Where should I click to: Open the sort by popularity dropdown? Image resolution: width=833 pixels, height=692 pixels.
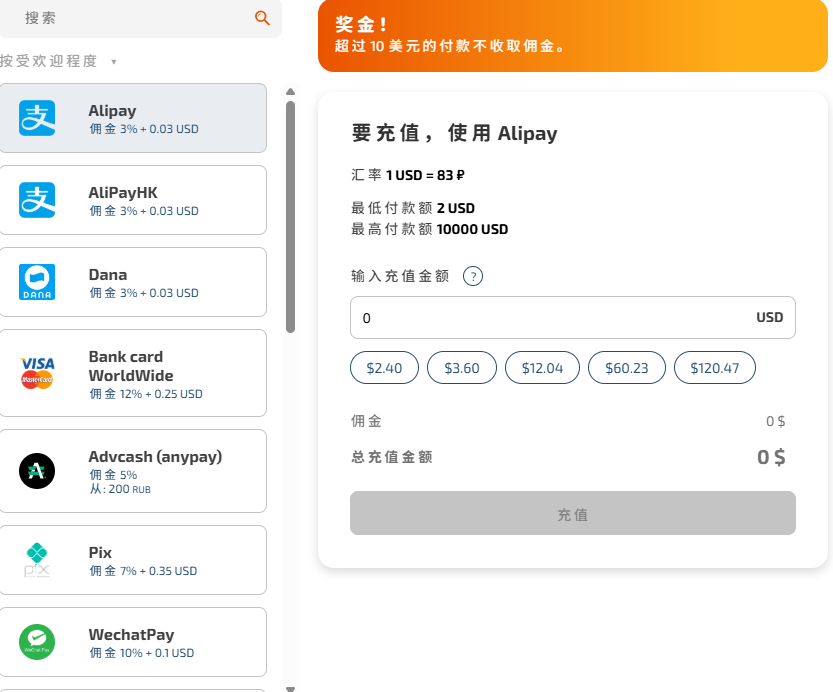pos(58,61)
